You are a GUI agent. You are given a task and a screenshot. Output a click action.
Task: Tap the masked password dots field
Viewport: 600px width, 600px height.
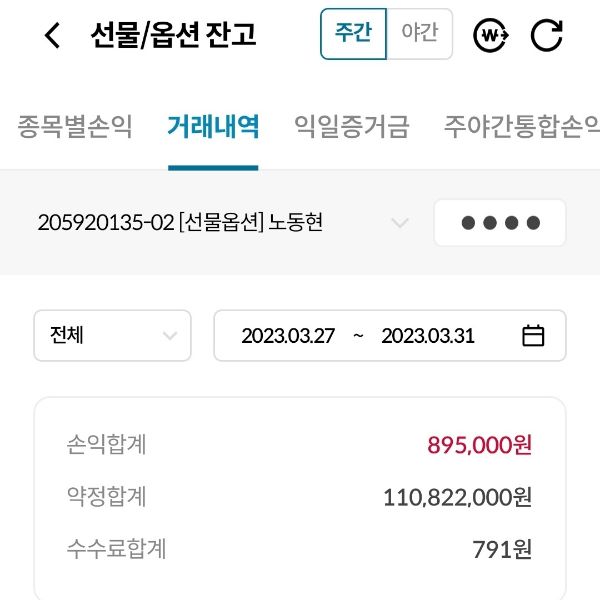click(x=500, y=223)
